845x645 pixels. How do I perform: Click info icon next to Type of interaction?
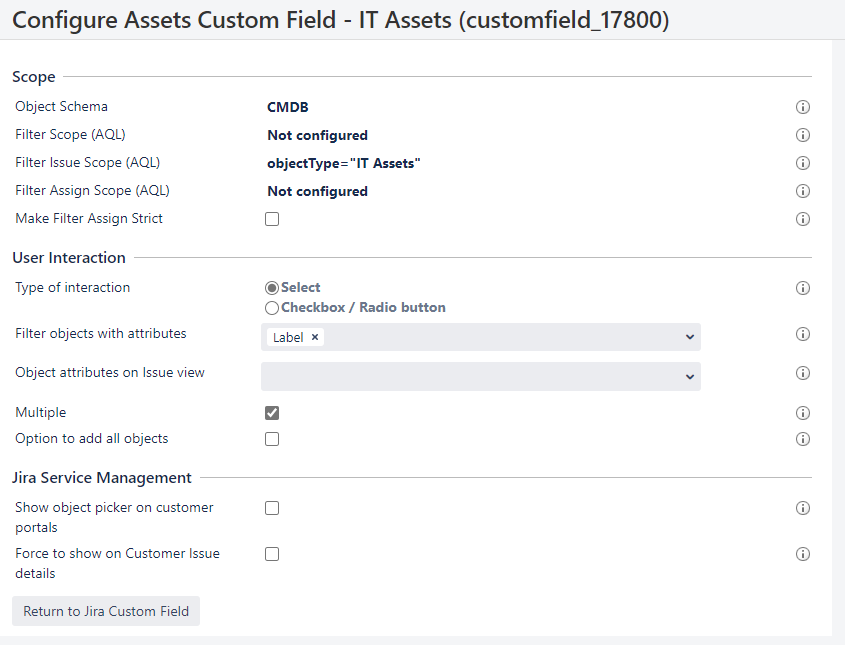coord(803,287)
